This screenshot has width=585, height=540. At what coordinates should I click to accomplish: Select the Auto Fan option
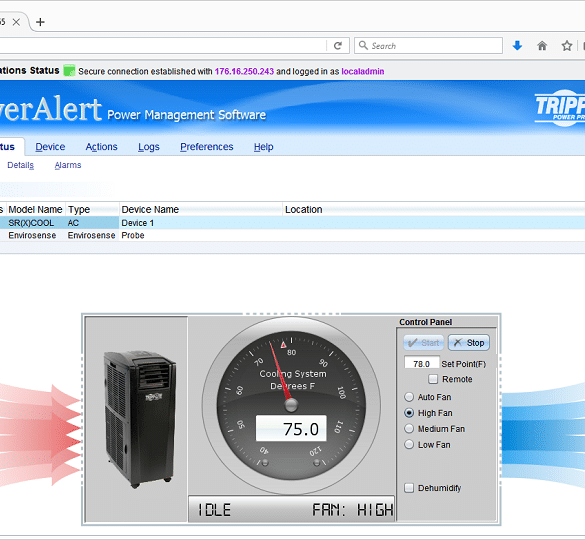point(409,397)
